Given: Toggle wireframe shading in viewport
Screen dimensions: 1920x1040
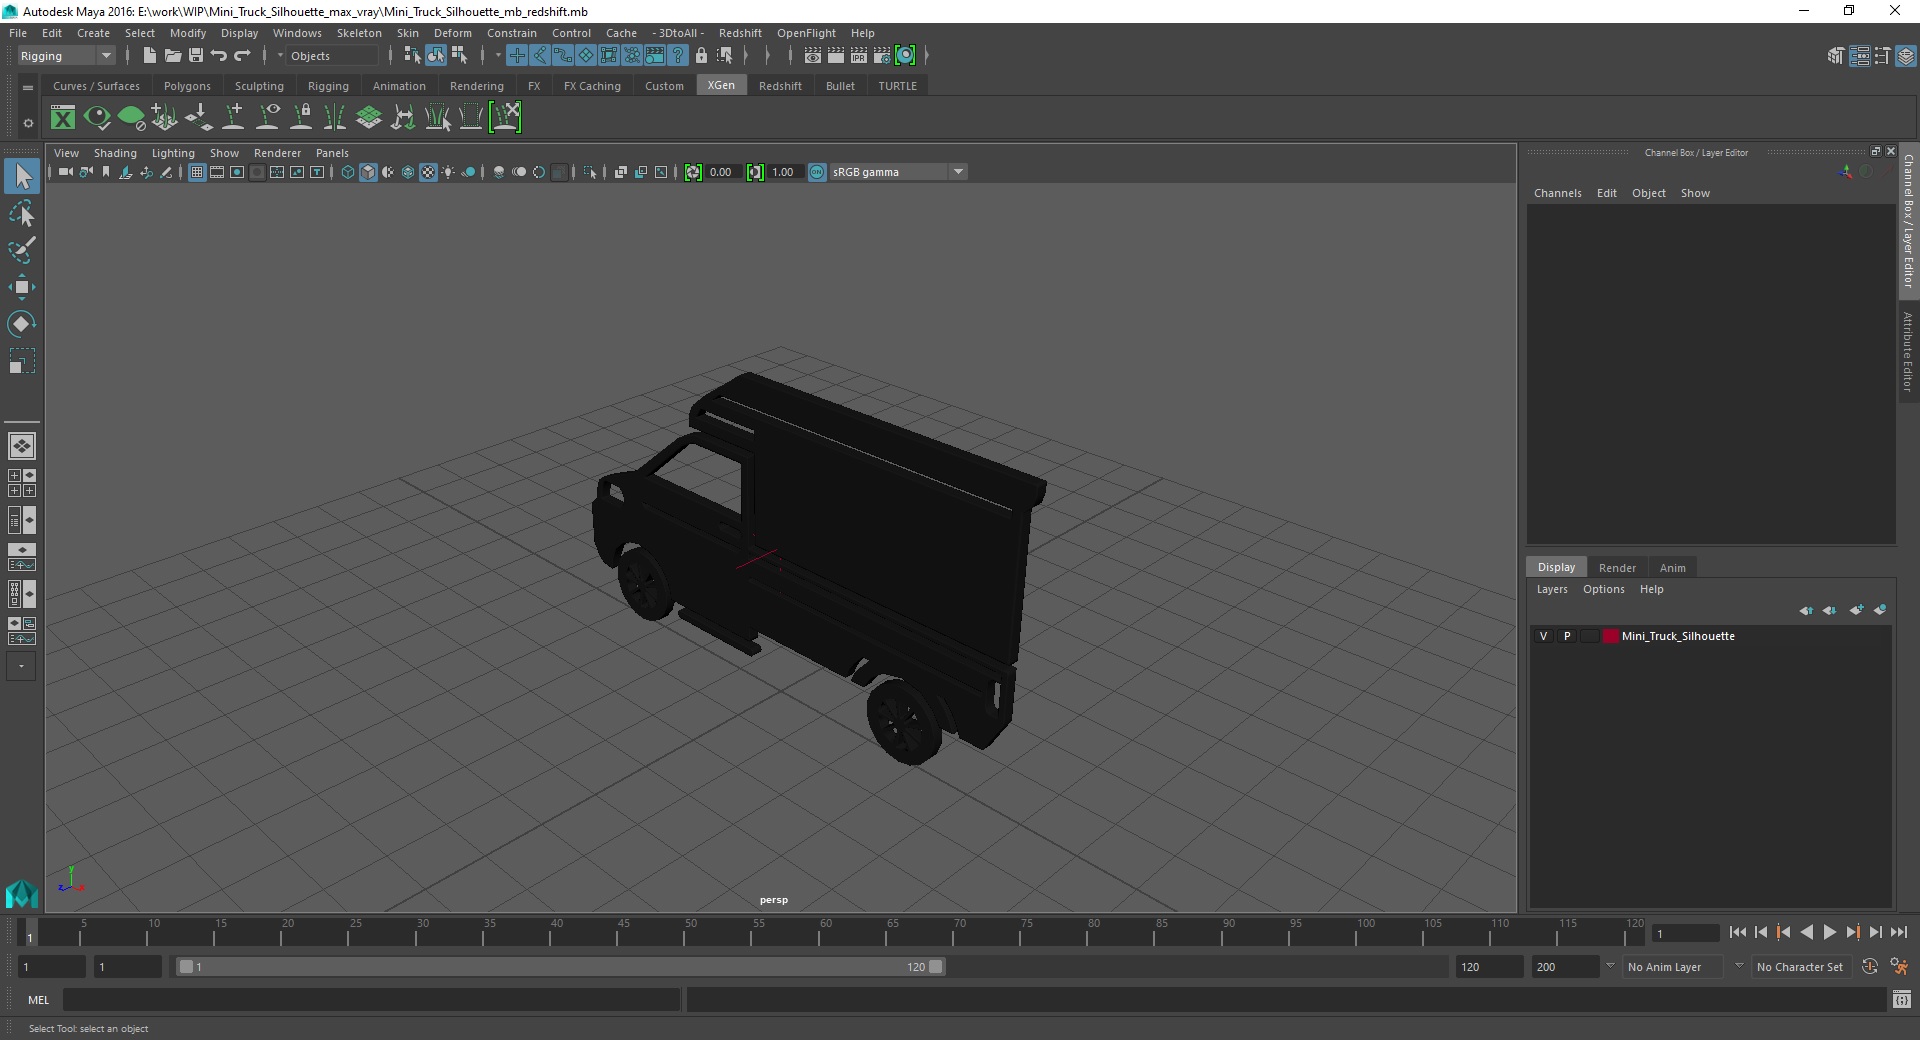Looking at the screenshot, I should tap(348, 172).
